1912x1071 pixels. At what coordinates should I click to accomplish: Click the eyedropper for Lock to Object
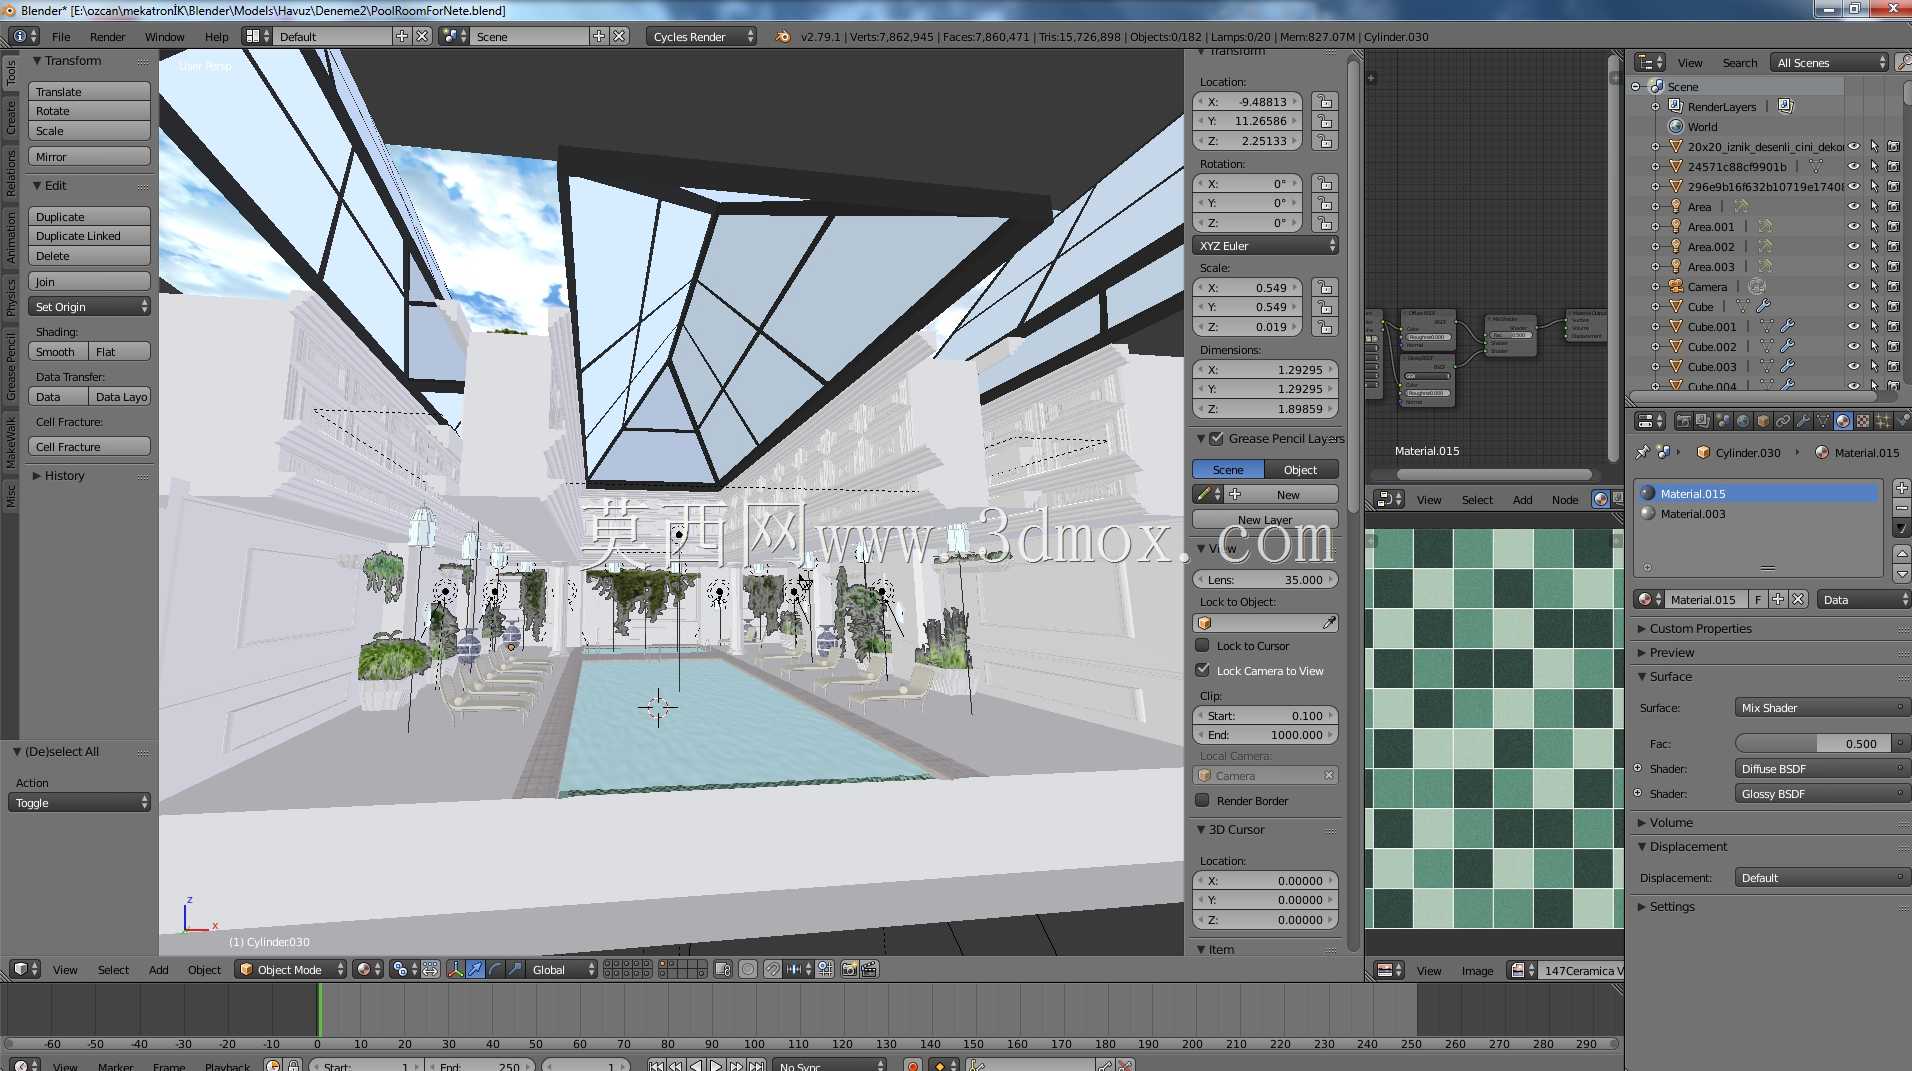pyautogui.click(x=1328, y=622)
